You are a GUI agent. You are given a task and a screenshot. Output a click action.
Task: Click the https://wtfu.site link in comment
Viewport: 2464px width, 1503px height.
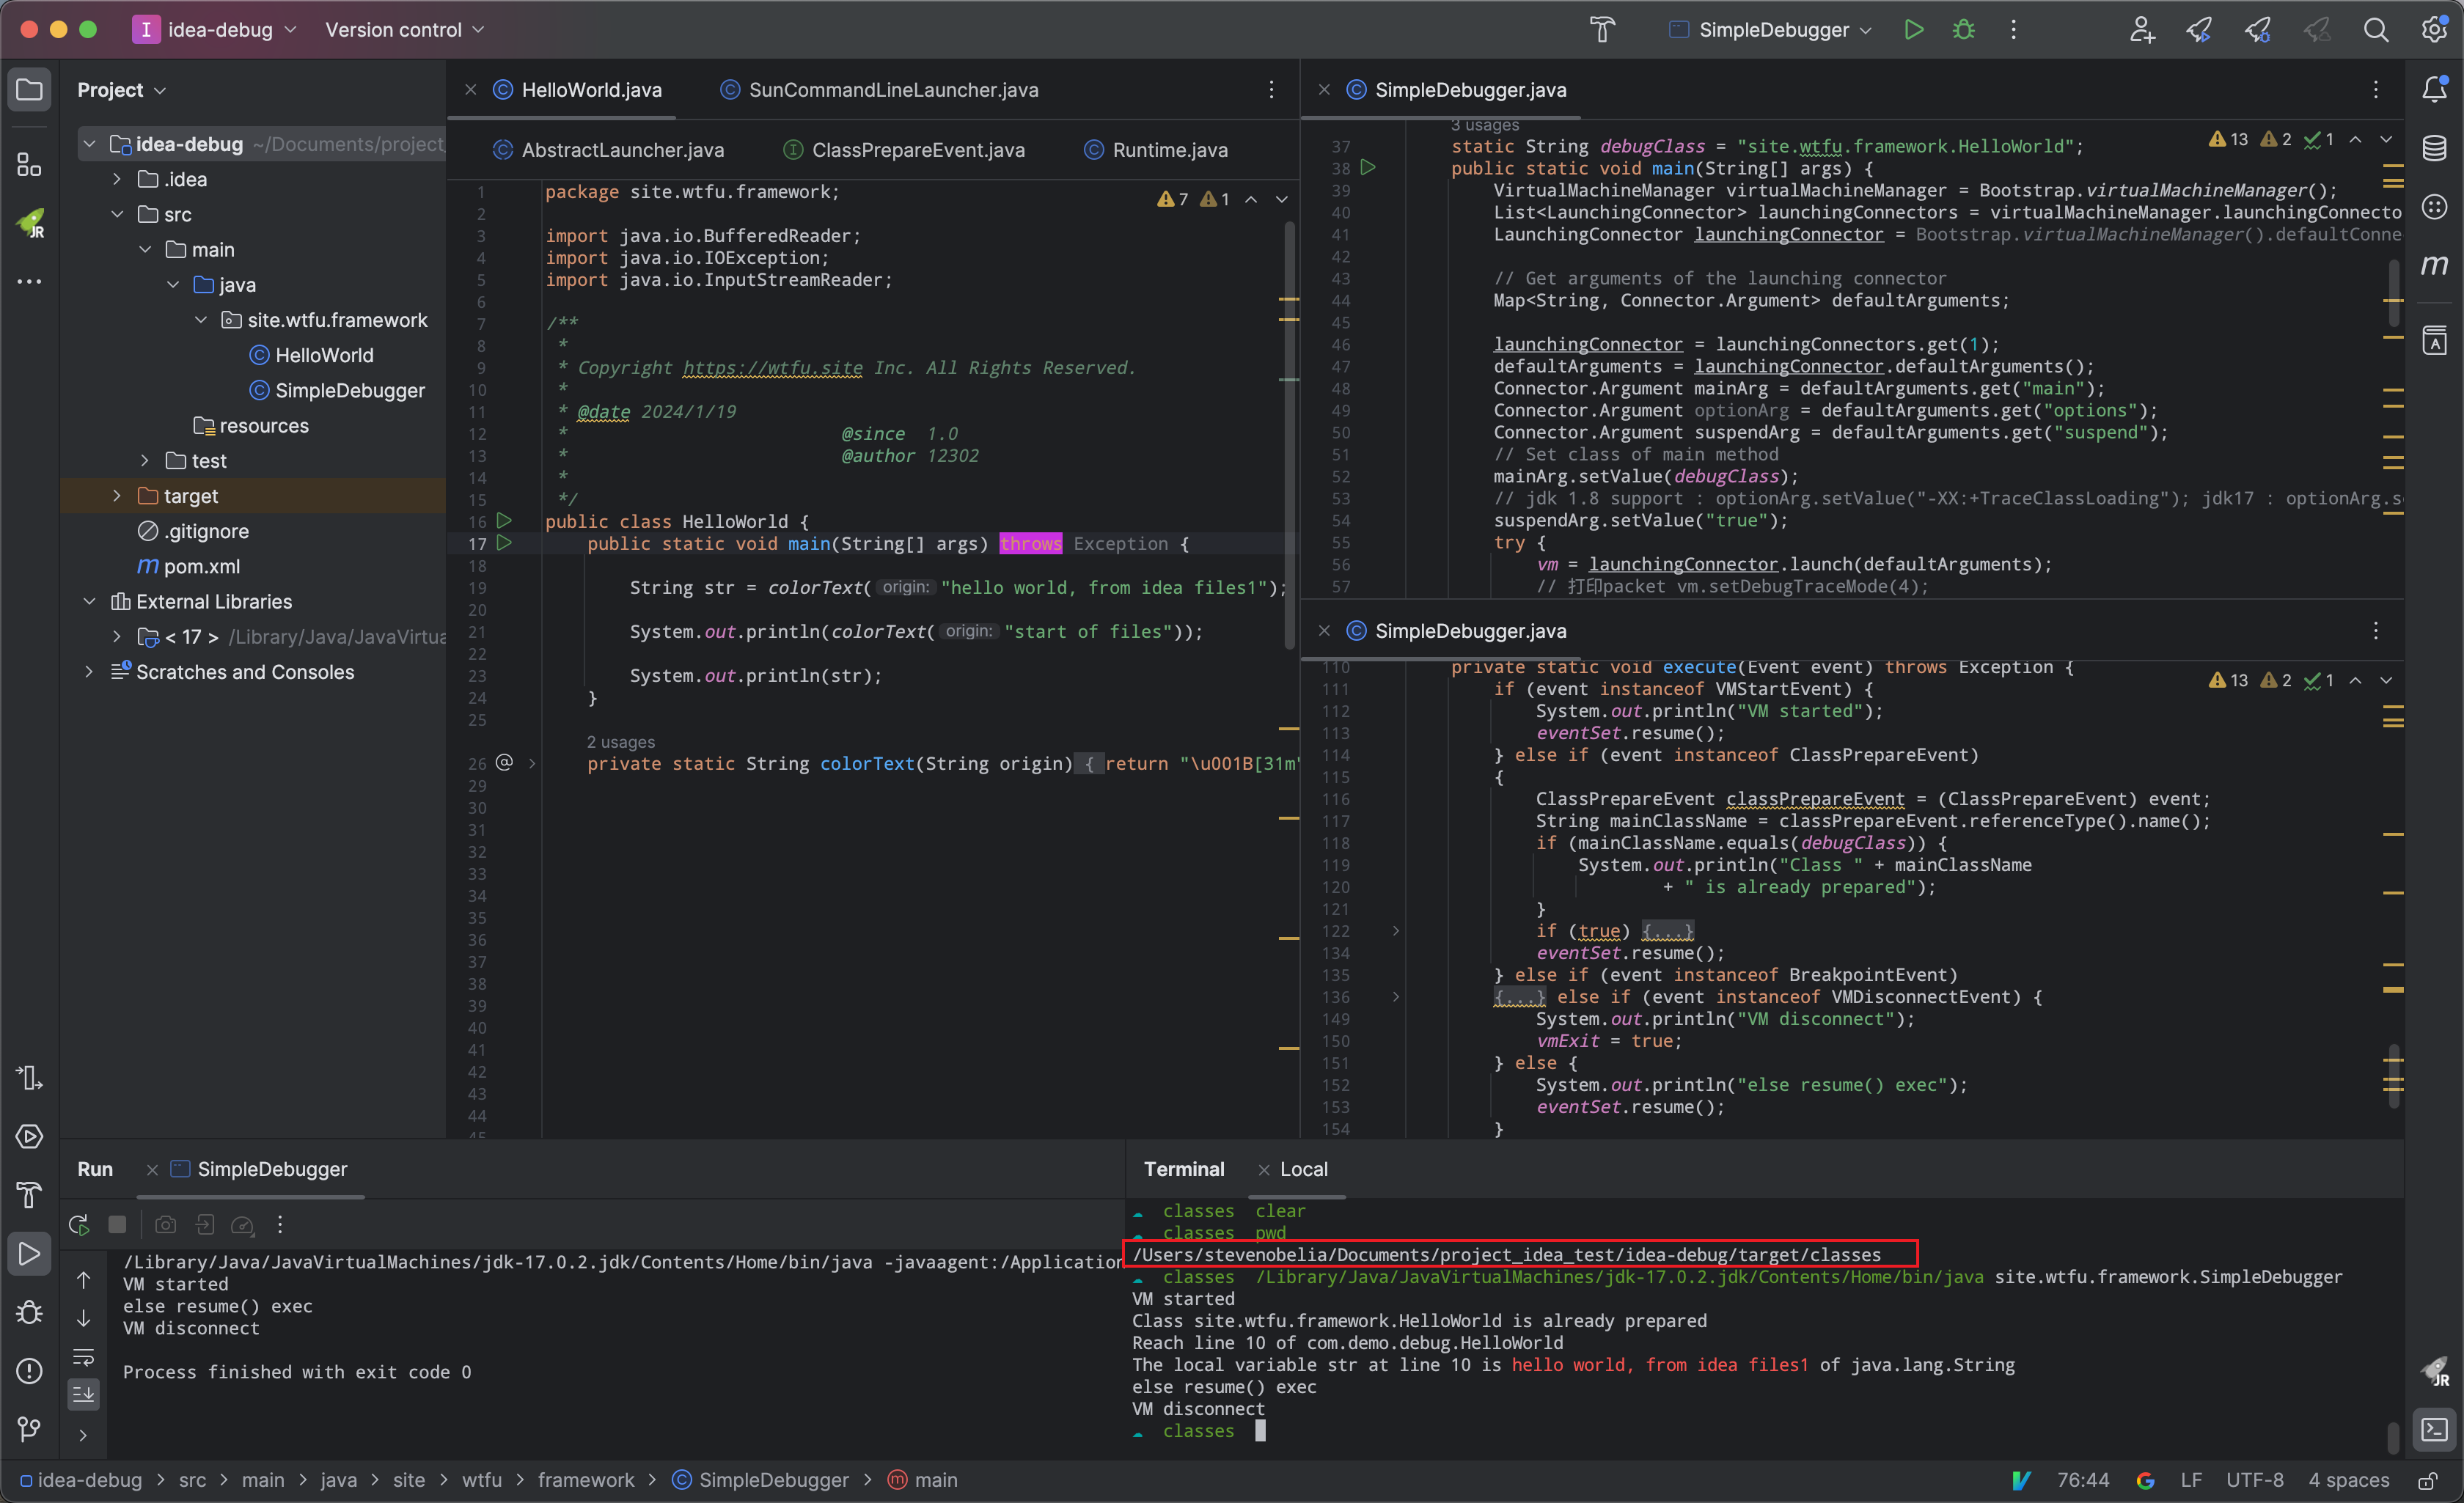[x=772, y=368]
